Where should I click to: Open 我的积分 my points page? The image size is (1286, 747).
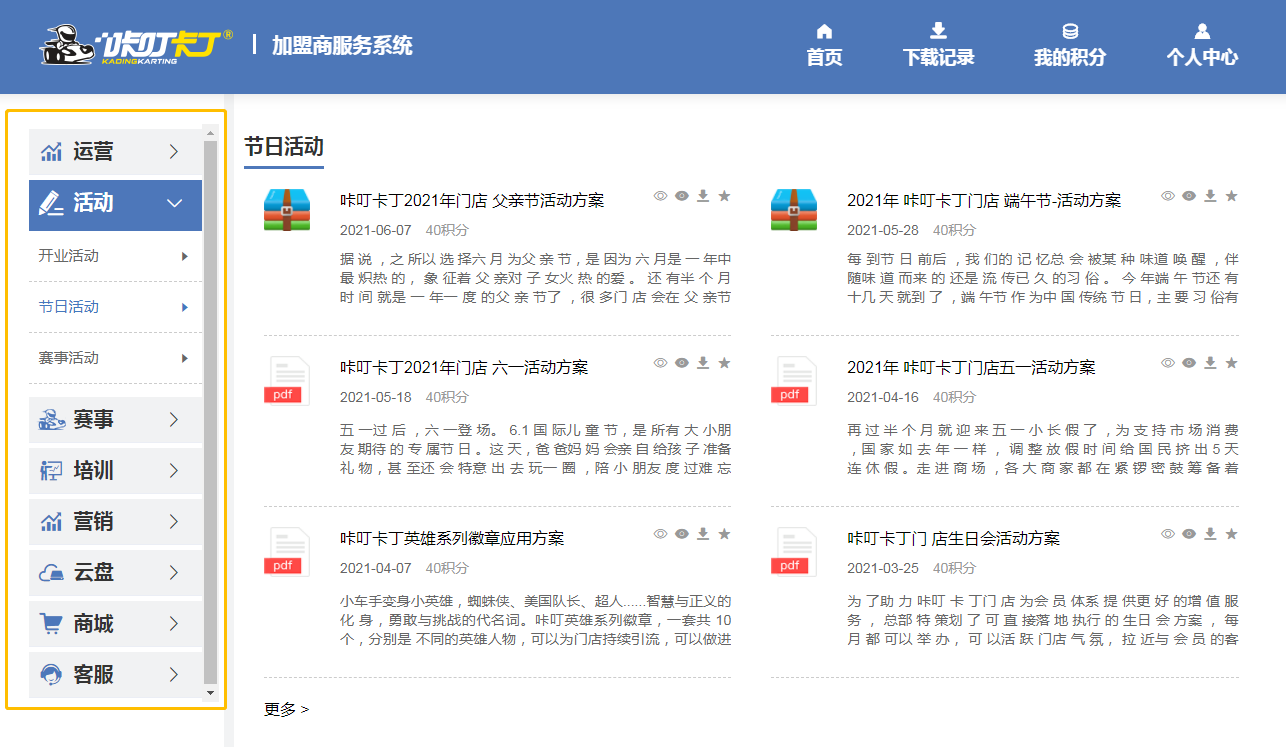[1070, 46]
